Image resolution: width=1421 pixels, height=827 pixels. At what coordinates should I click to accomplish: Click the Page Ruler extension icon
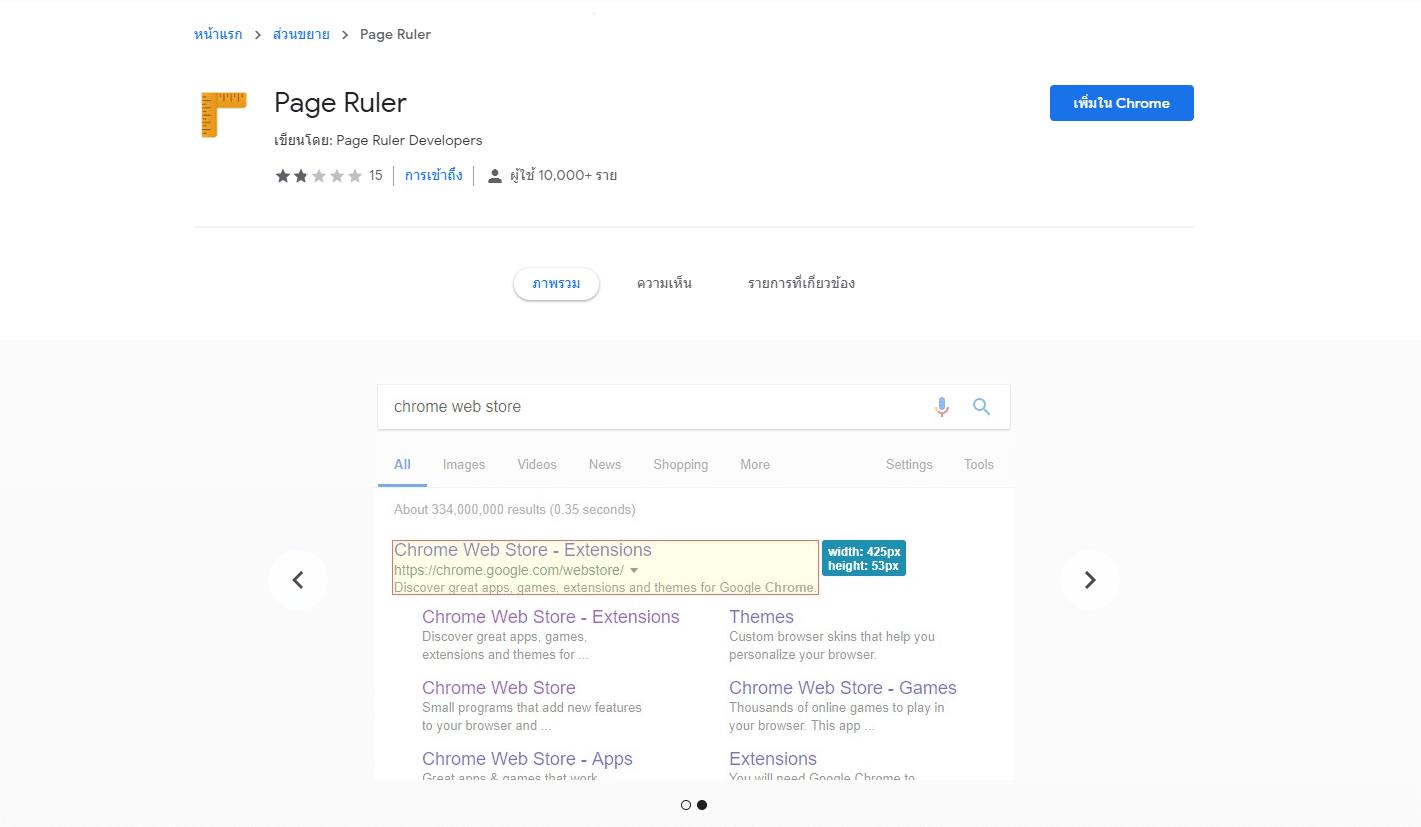coord(222,113)
